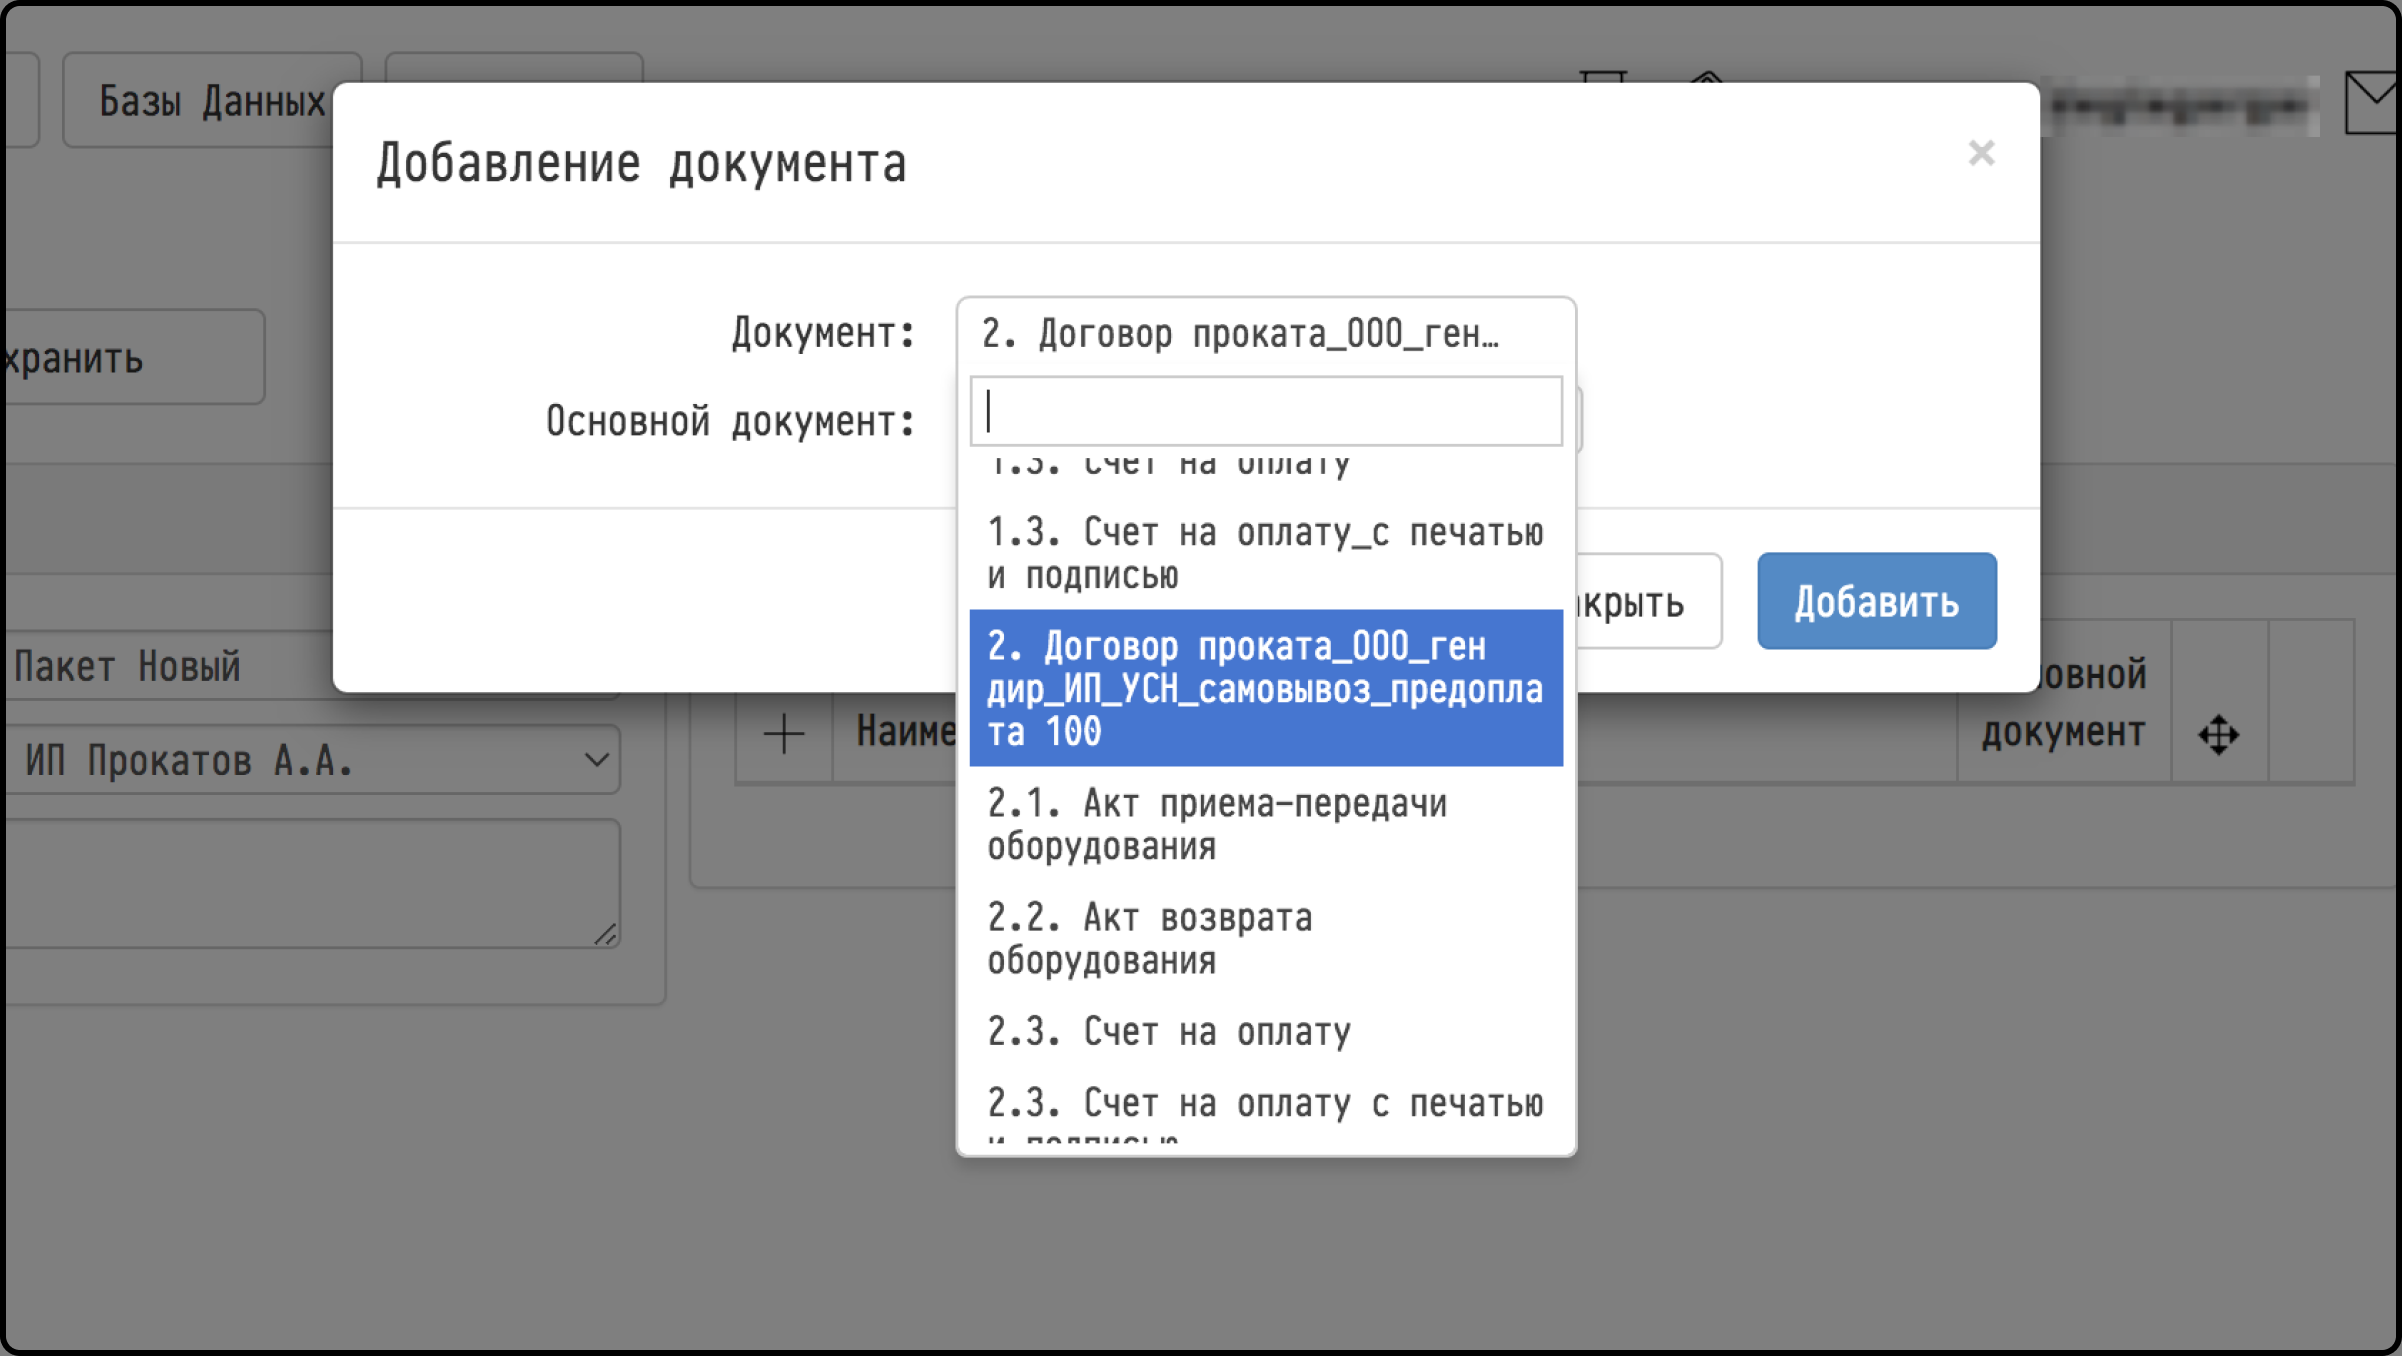Open the Документ dropdown selector
2402x1356 pixels.
tap(1266, 334)
